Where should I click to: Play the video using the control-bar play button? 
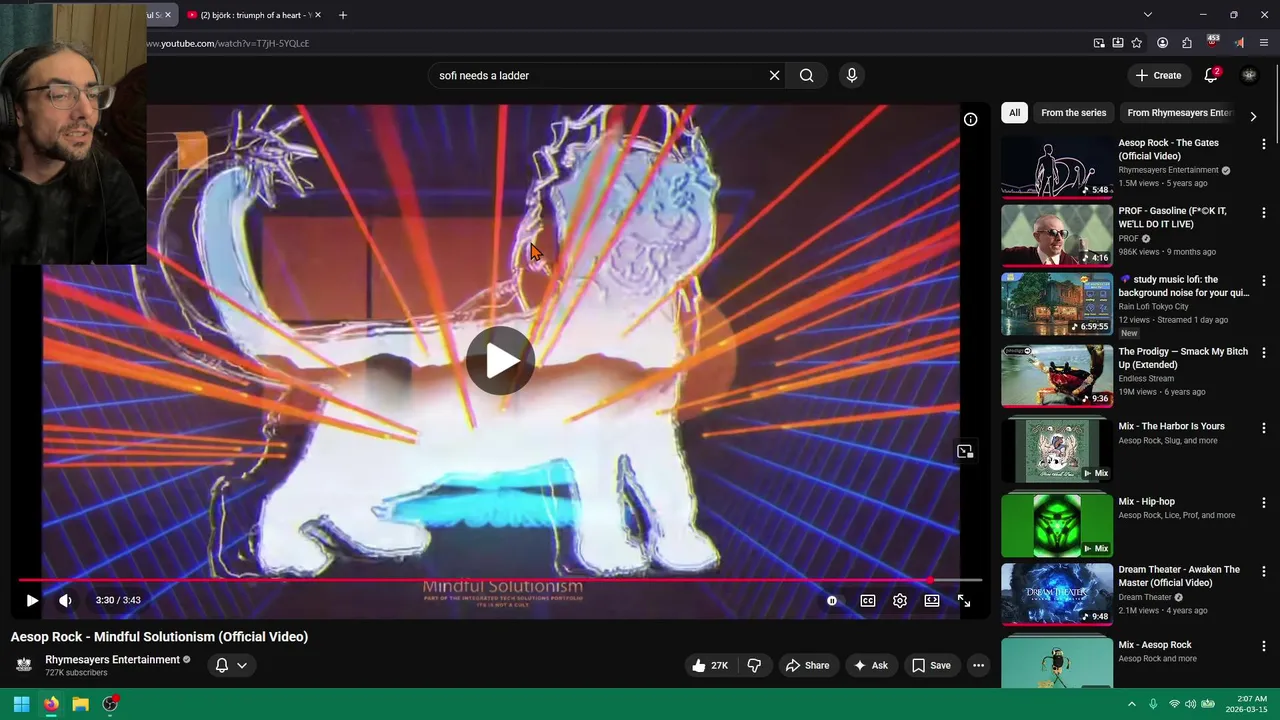point(32,600)
